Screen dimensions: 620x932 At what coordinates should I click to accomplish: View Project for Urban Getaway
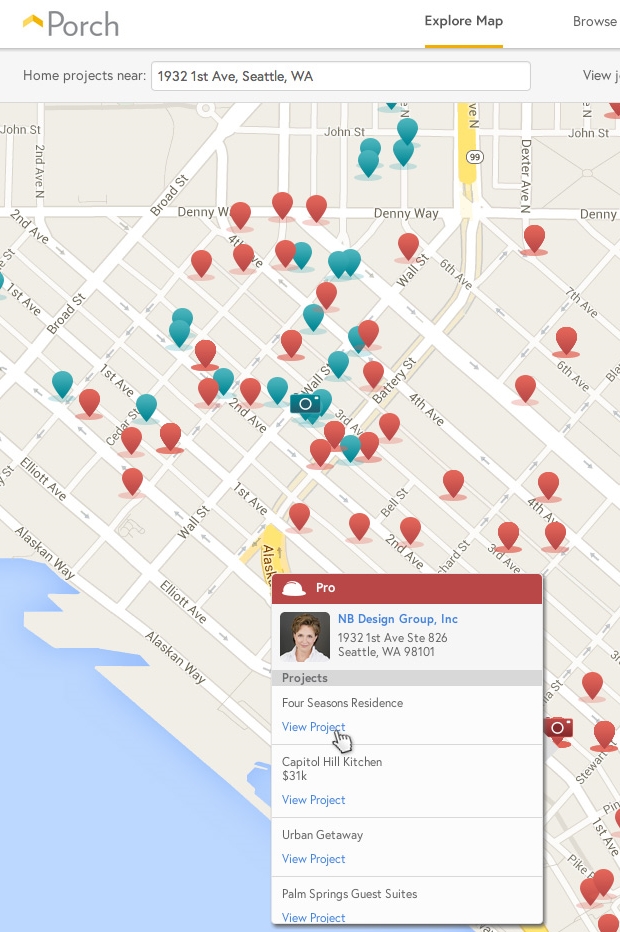click(x=313, y=859)
